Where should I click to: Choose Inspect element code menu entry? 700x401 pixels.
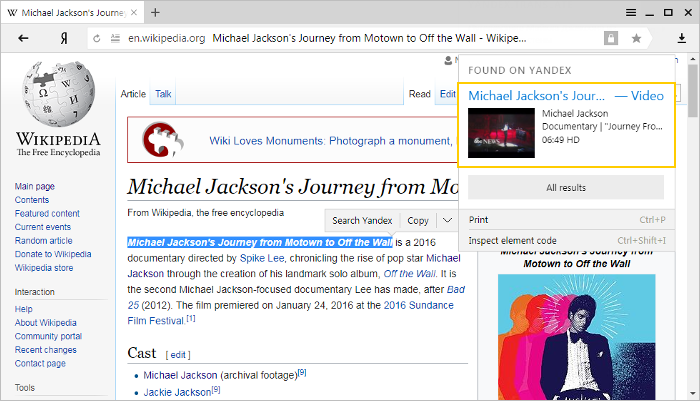click(567, 241)
